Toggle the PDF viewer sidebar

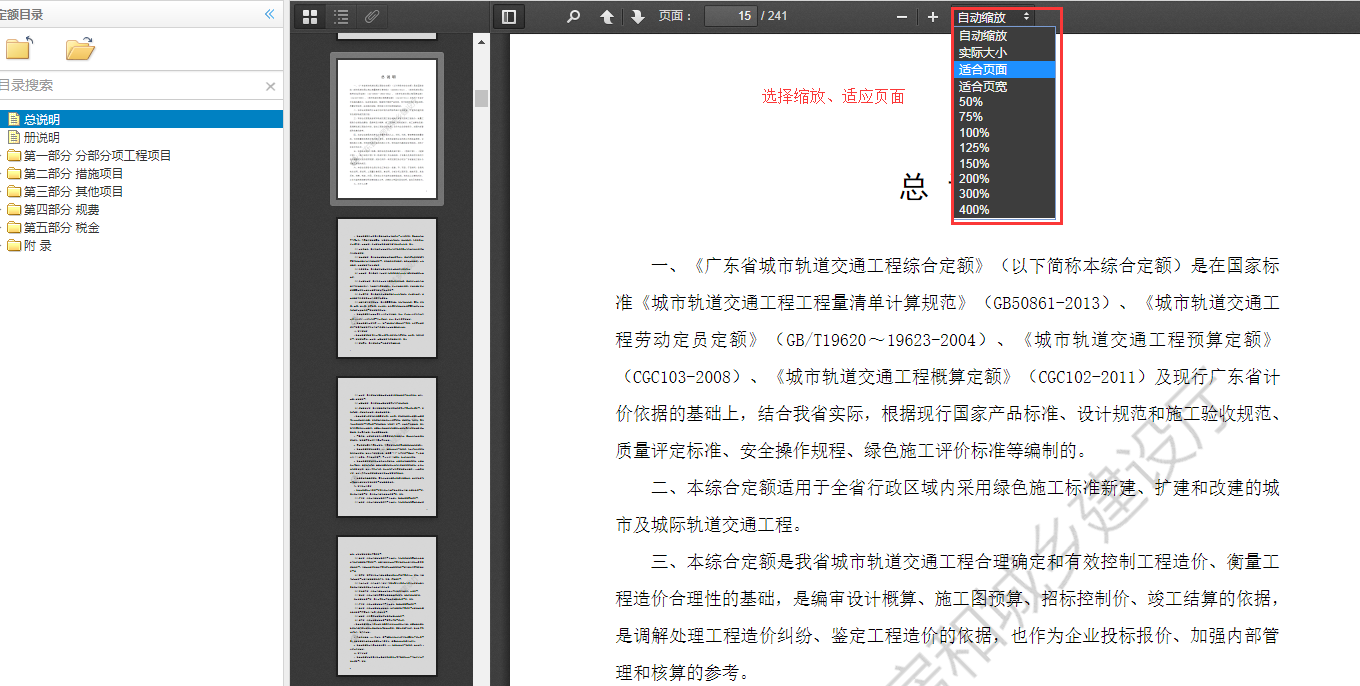pyautogui.click(x=509, y=16)
